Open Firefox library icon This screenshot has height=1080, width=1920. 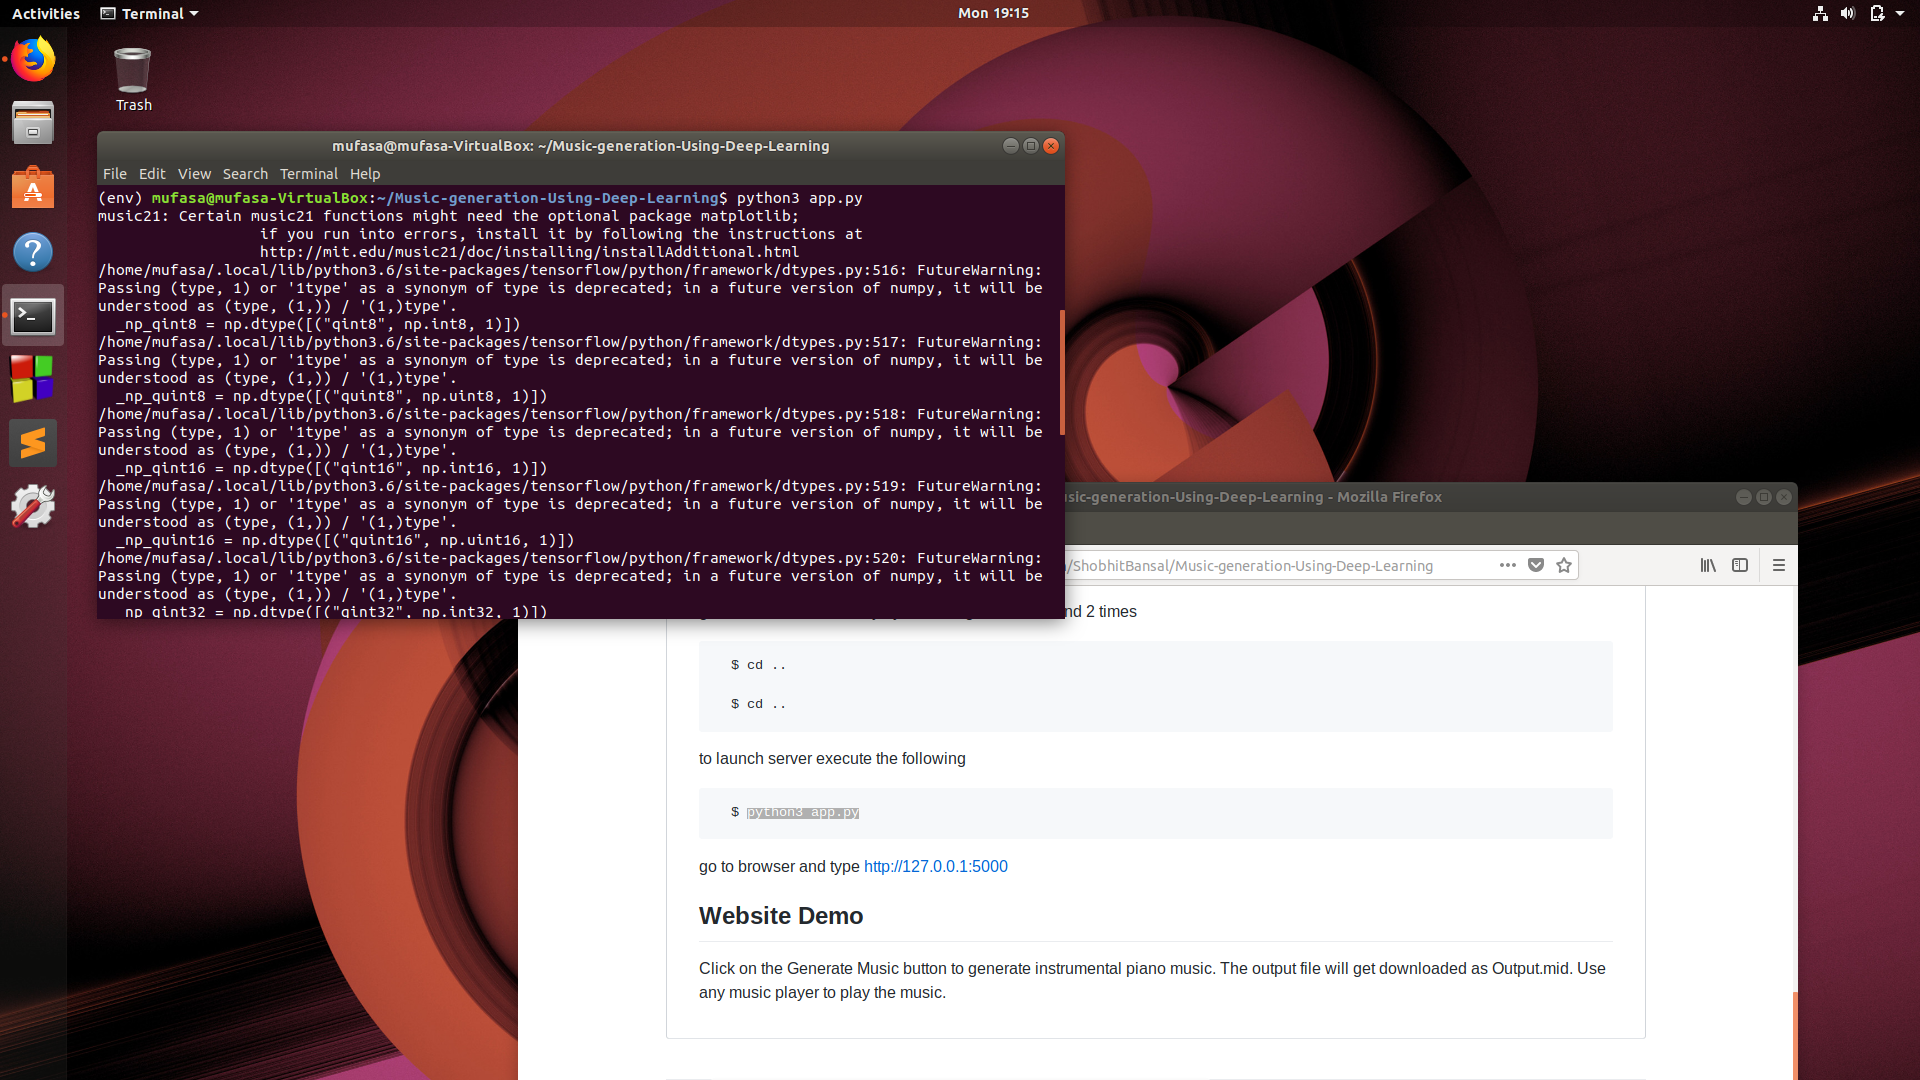point(1708,565)
